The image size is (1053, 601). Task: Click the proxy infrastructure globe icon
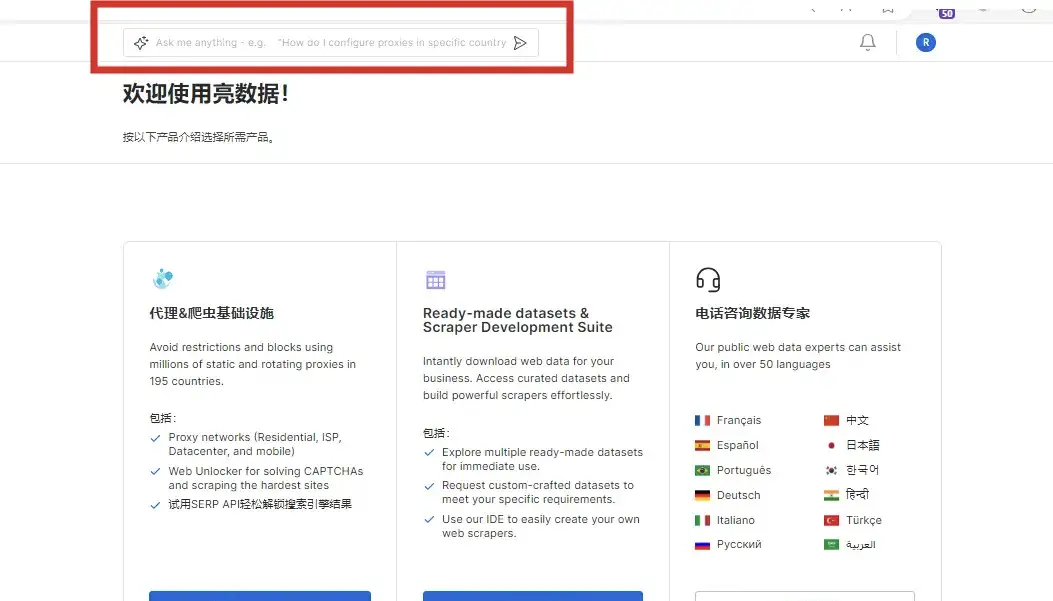[x=163, y=278]
